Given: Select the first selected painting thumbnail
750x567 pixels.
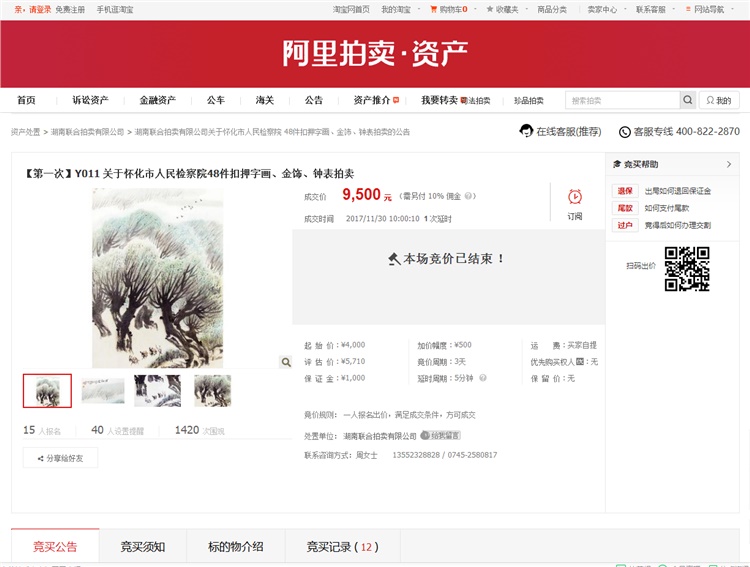Looking at the screenshot, I should (47, 391).
